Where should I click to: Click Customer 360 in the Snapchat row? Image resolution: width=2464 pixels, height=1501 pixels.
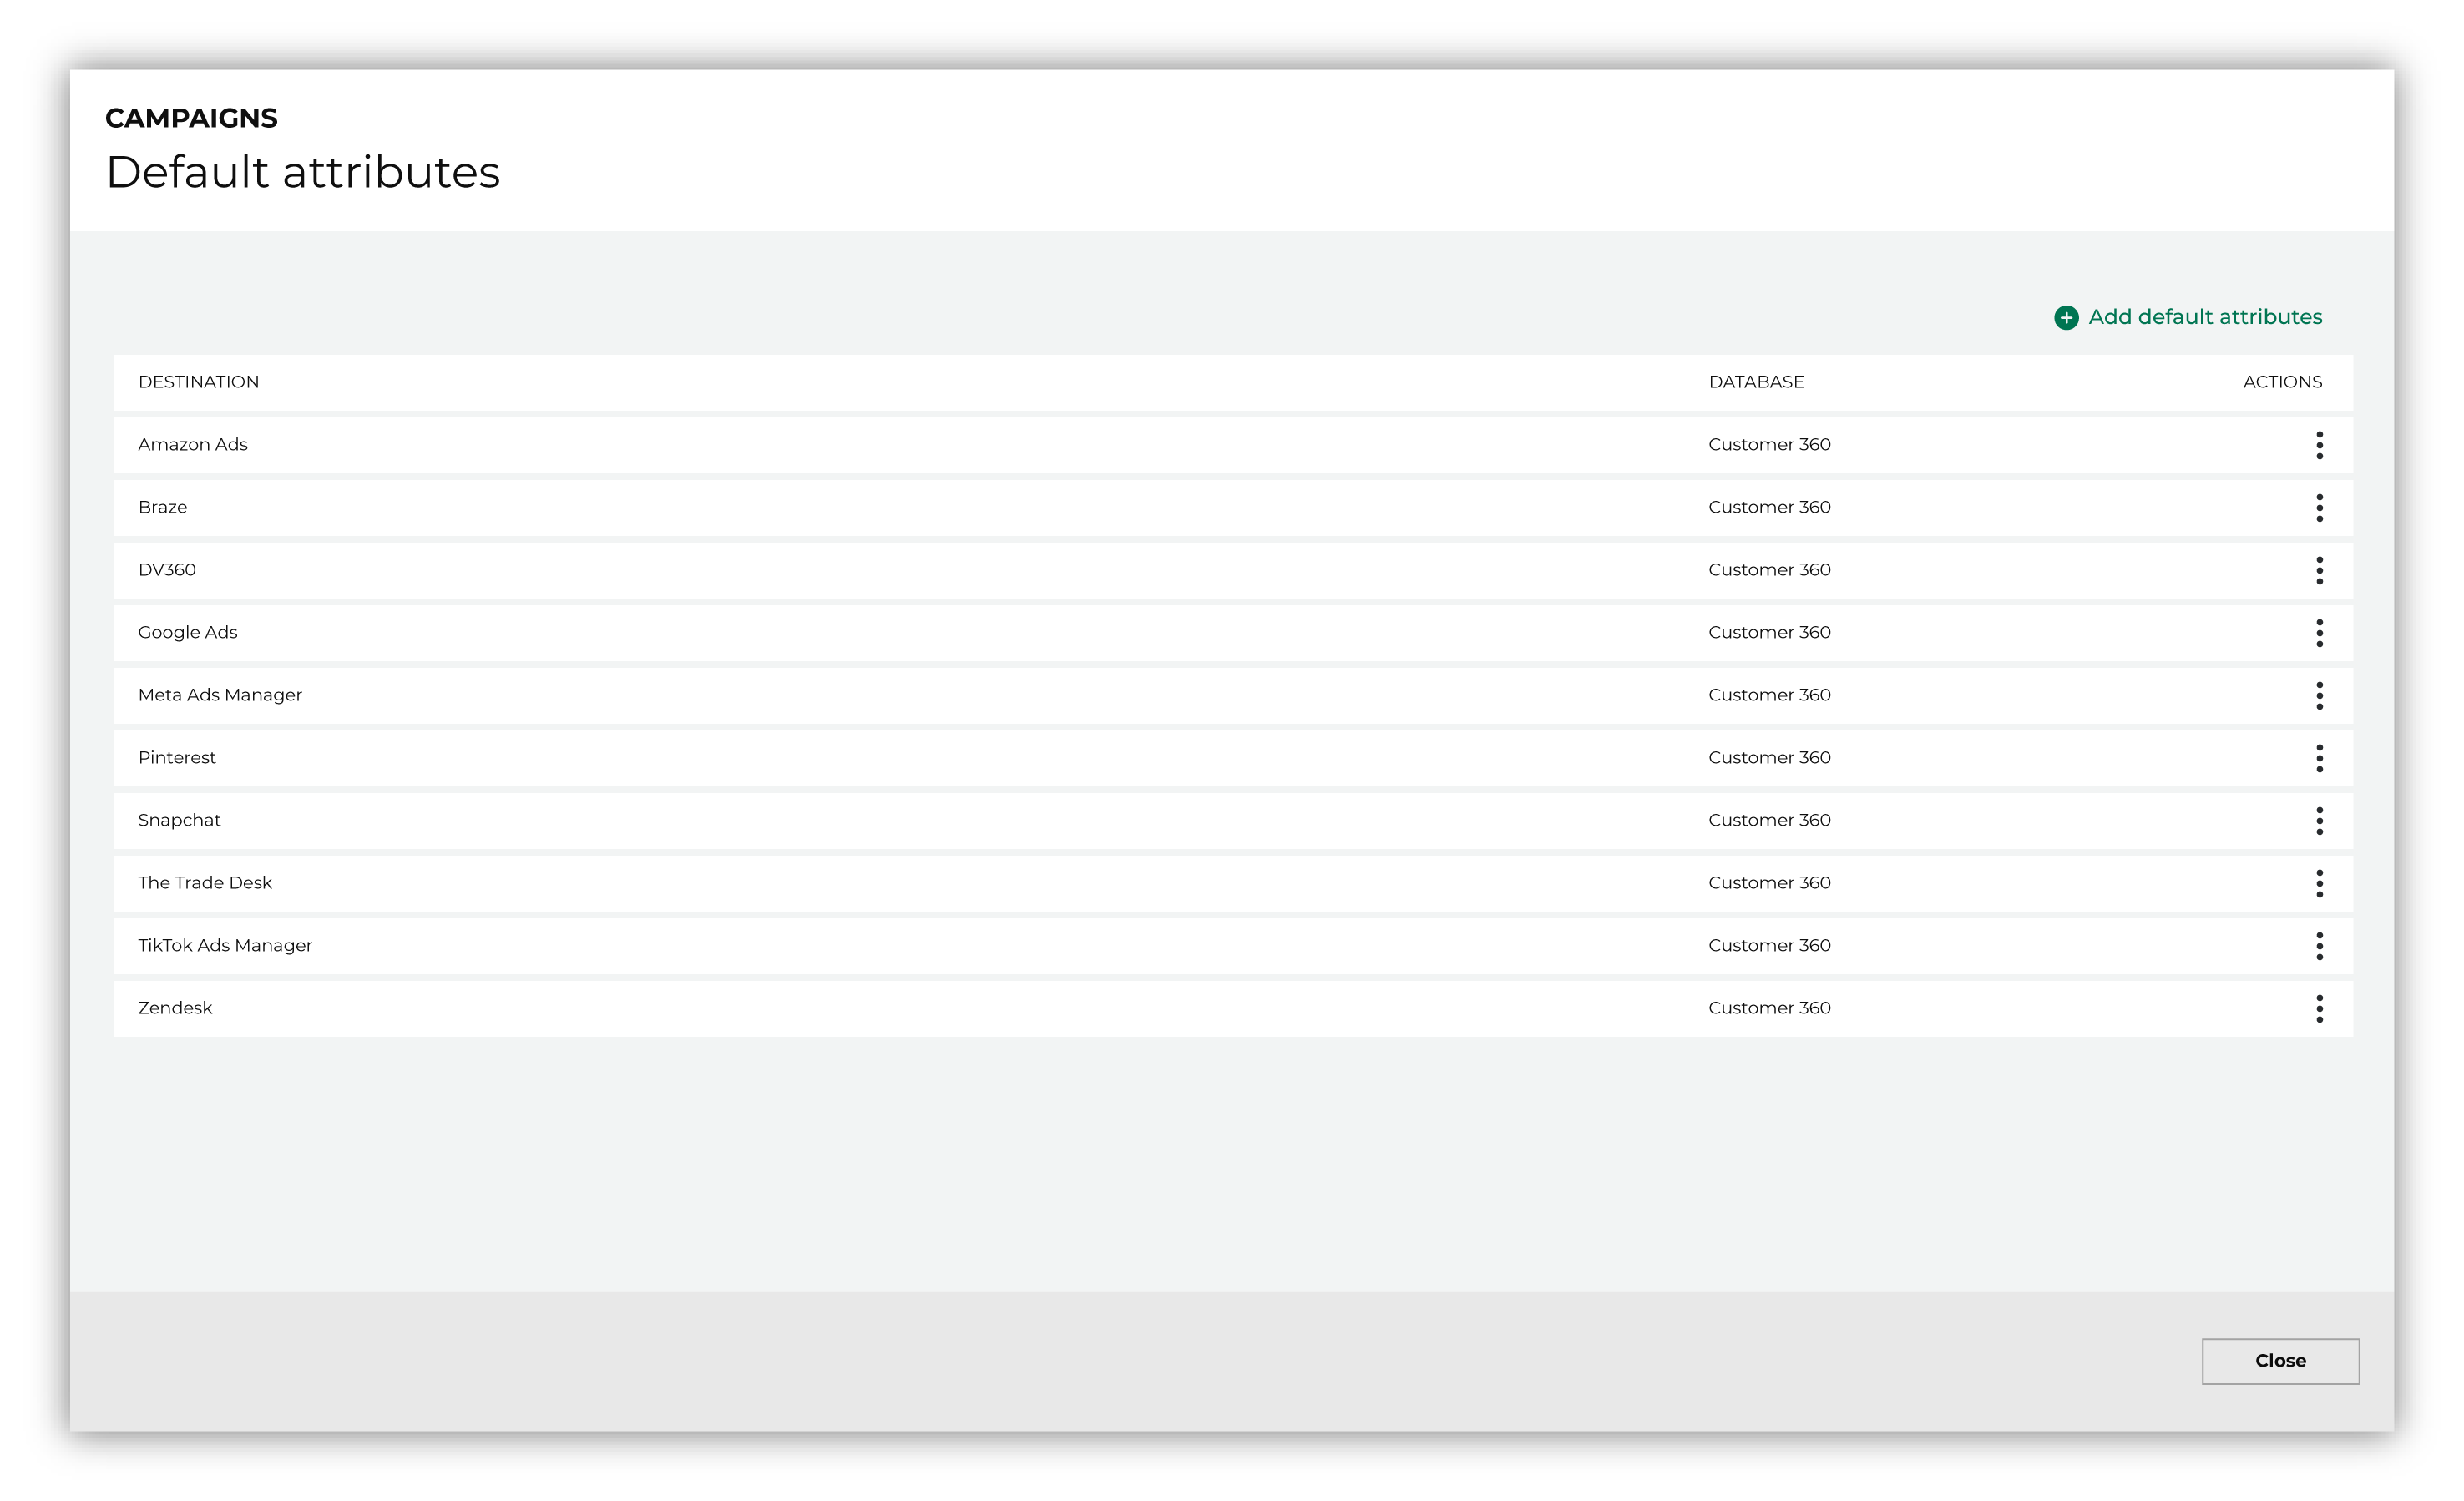[1769, 820]
